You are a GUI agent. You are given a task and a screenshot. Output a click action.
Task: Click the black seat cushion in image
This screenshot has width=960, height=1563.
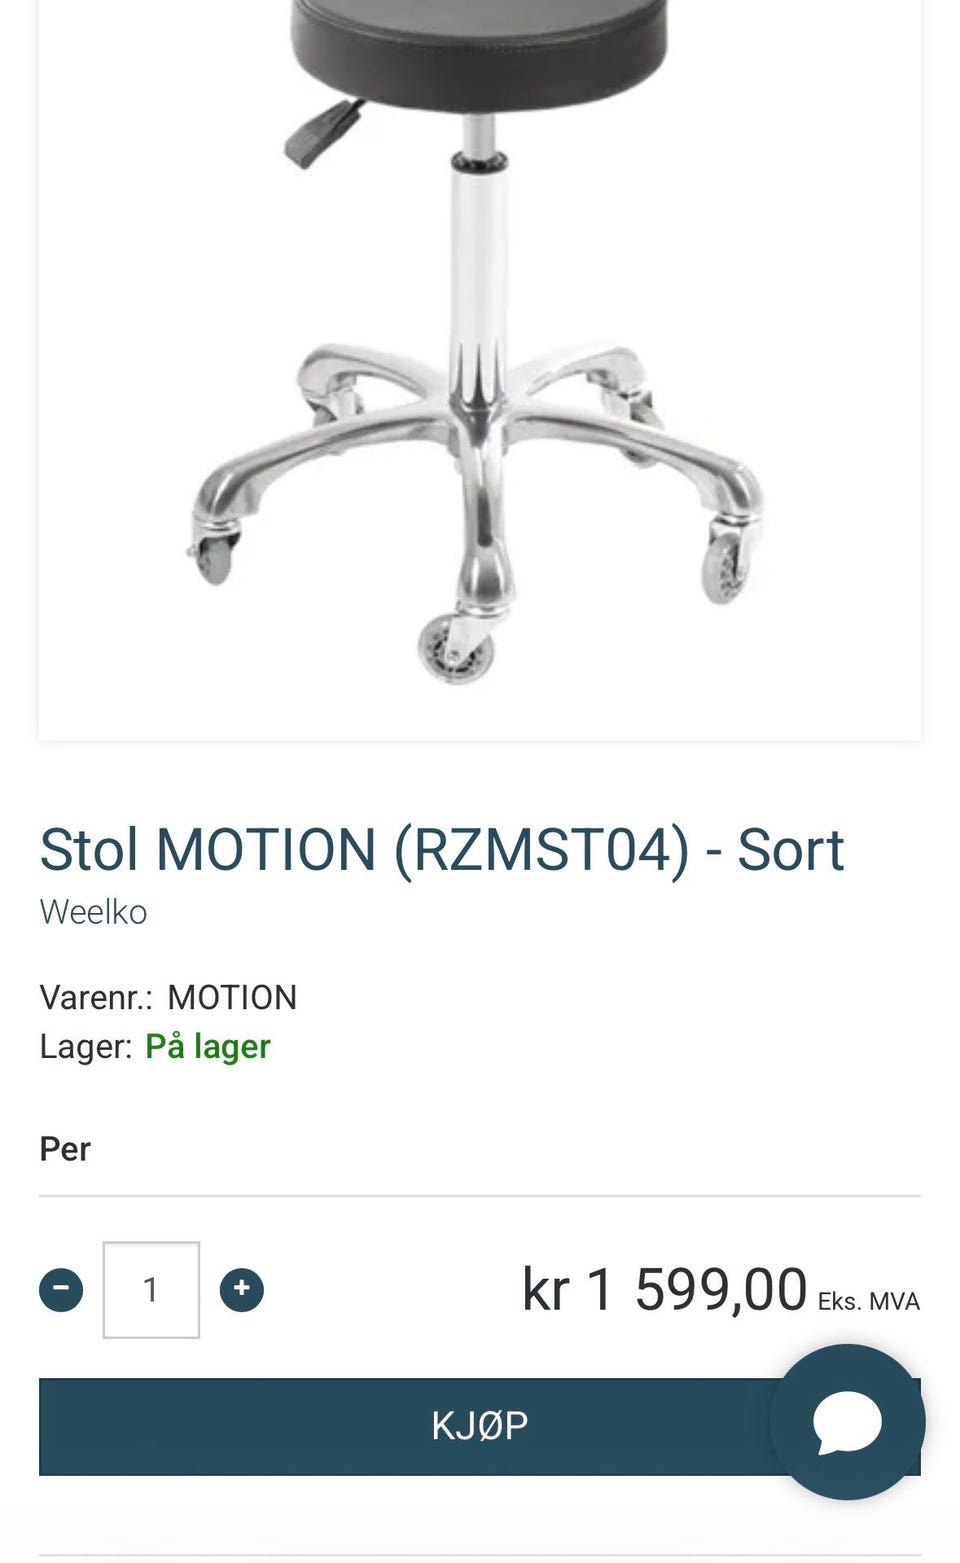(x=478, y=50)
